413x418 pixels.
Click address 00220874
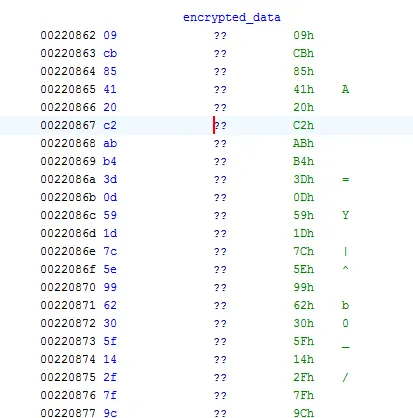(x=68, y=359)
